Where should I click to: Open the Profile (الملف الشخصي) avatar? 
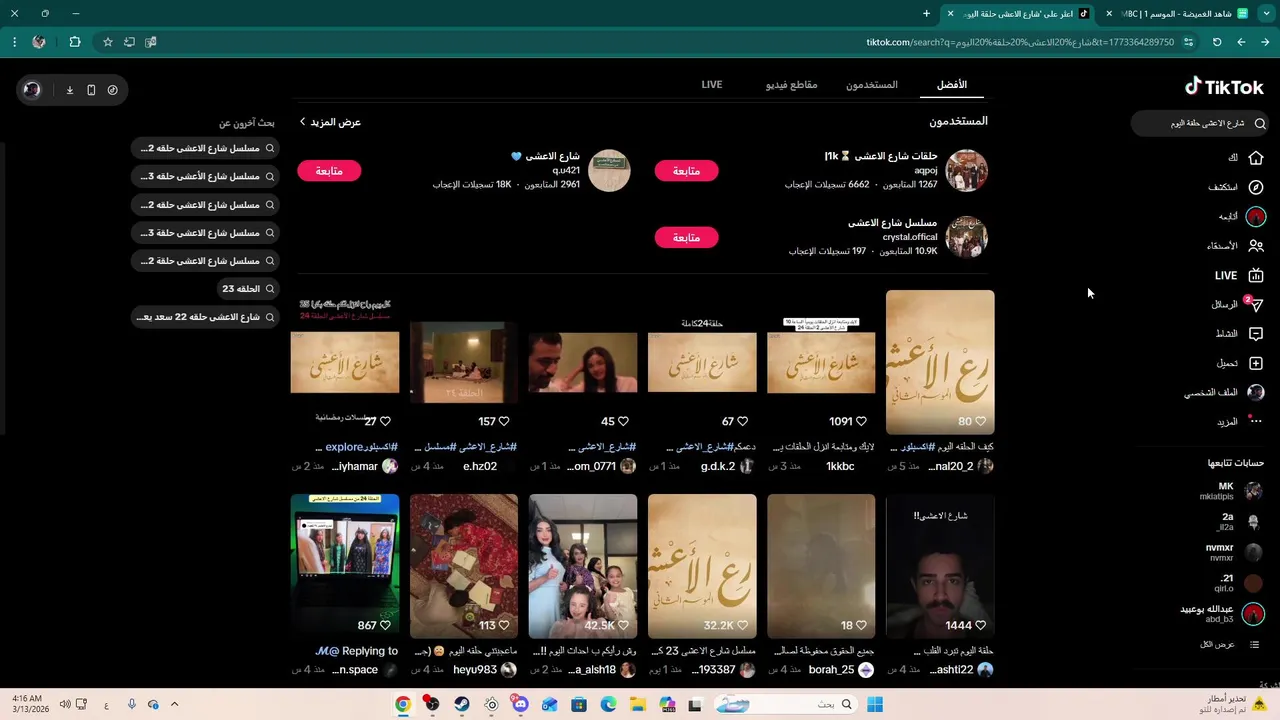1256,392
